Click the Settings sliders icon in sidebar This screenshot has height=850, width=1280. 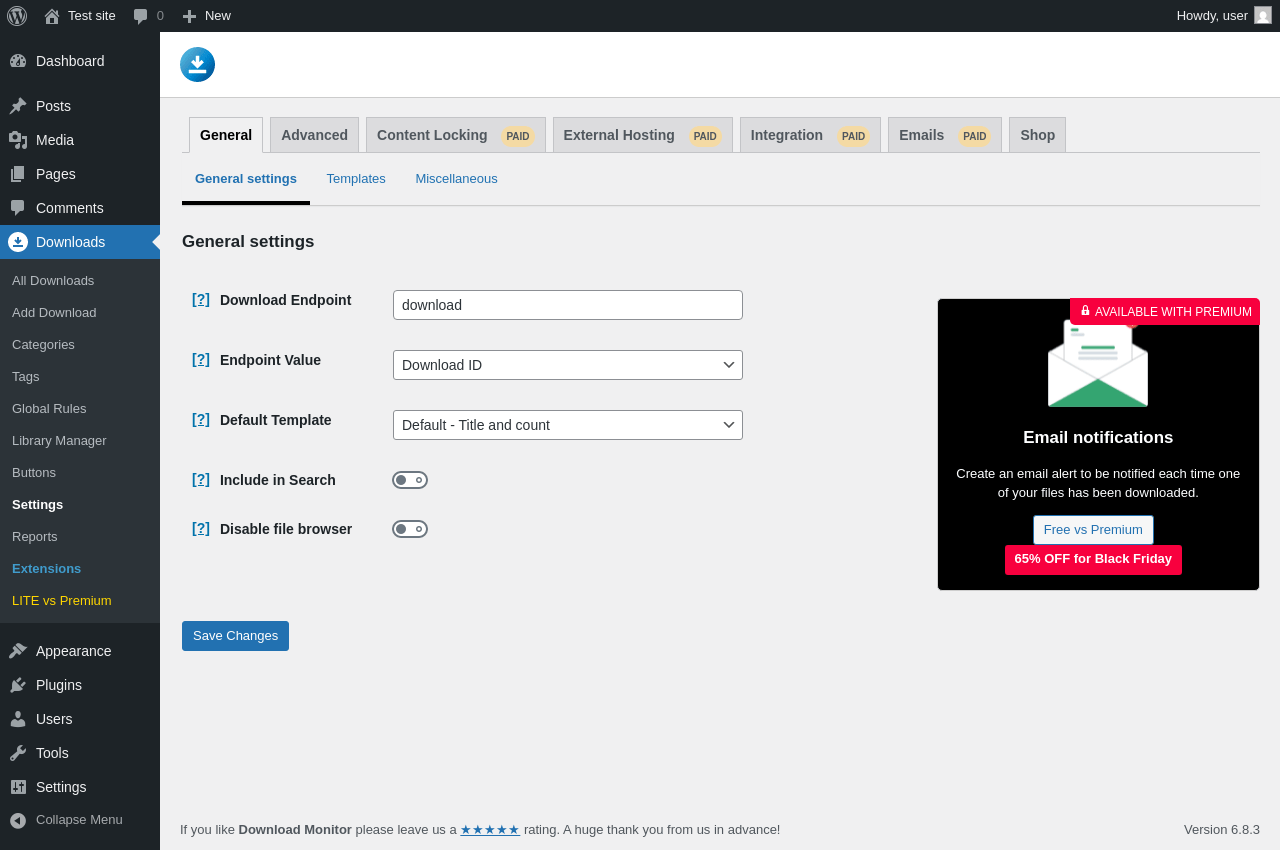coord(18,787)
